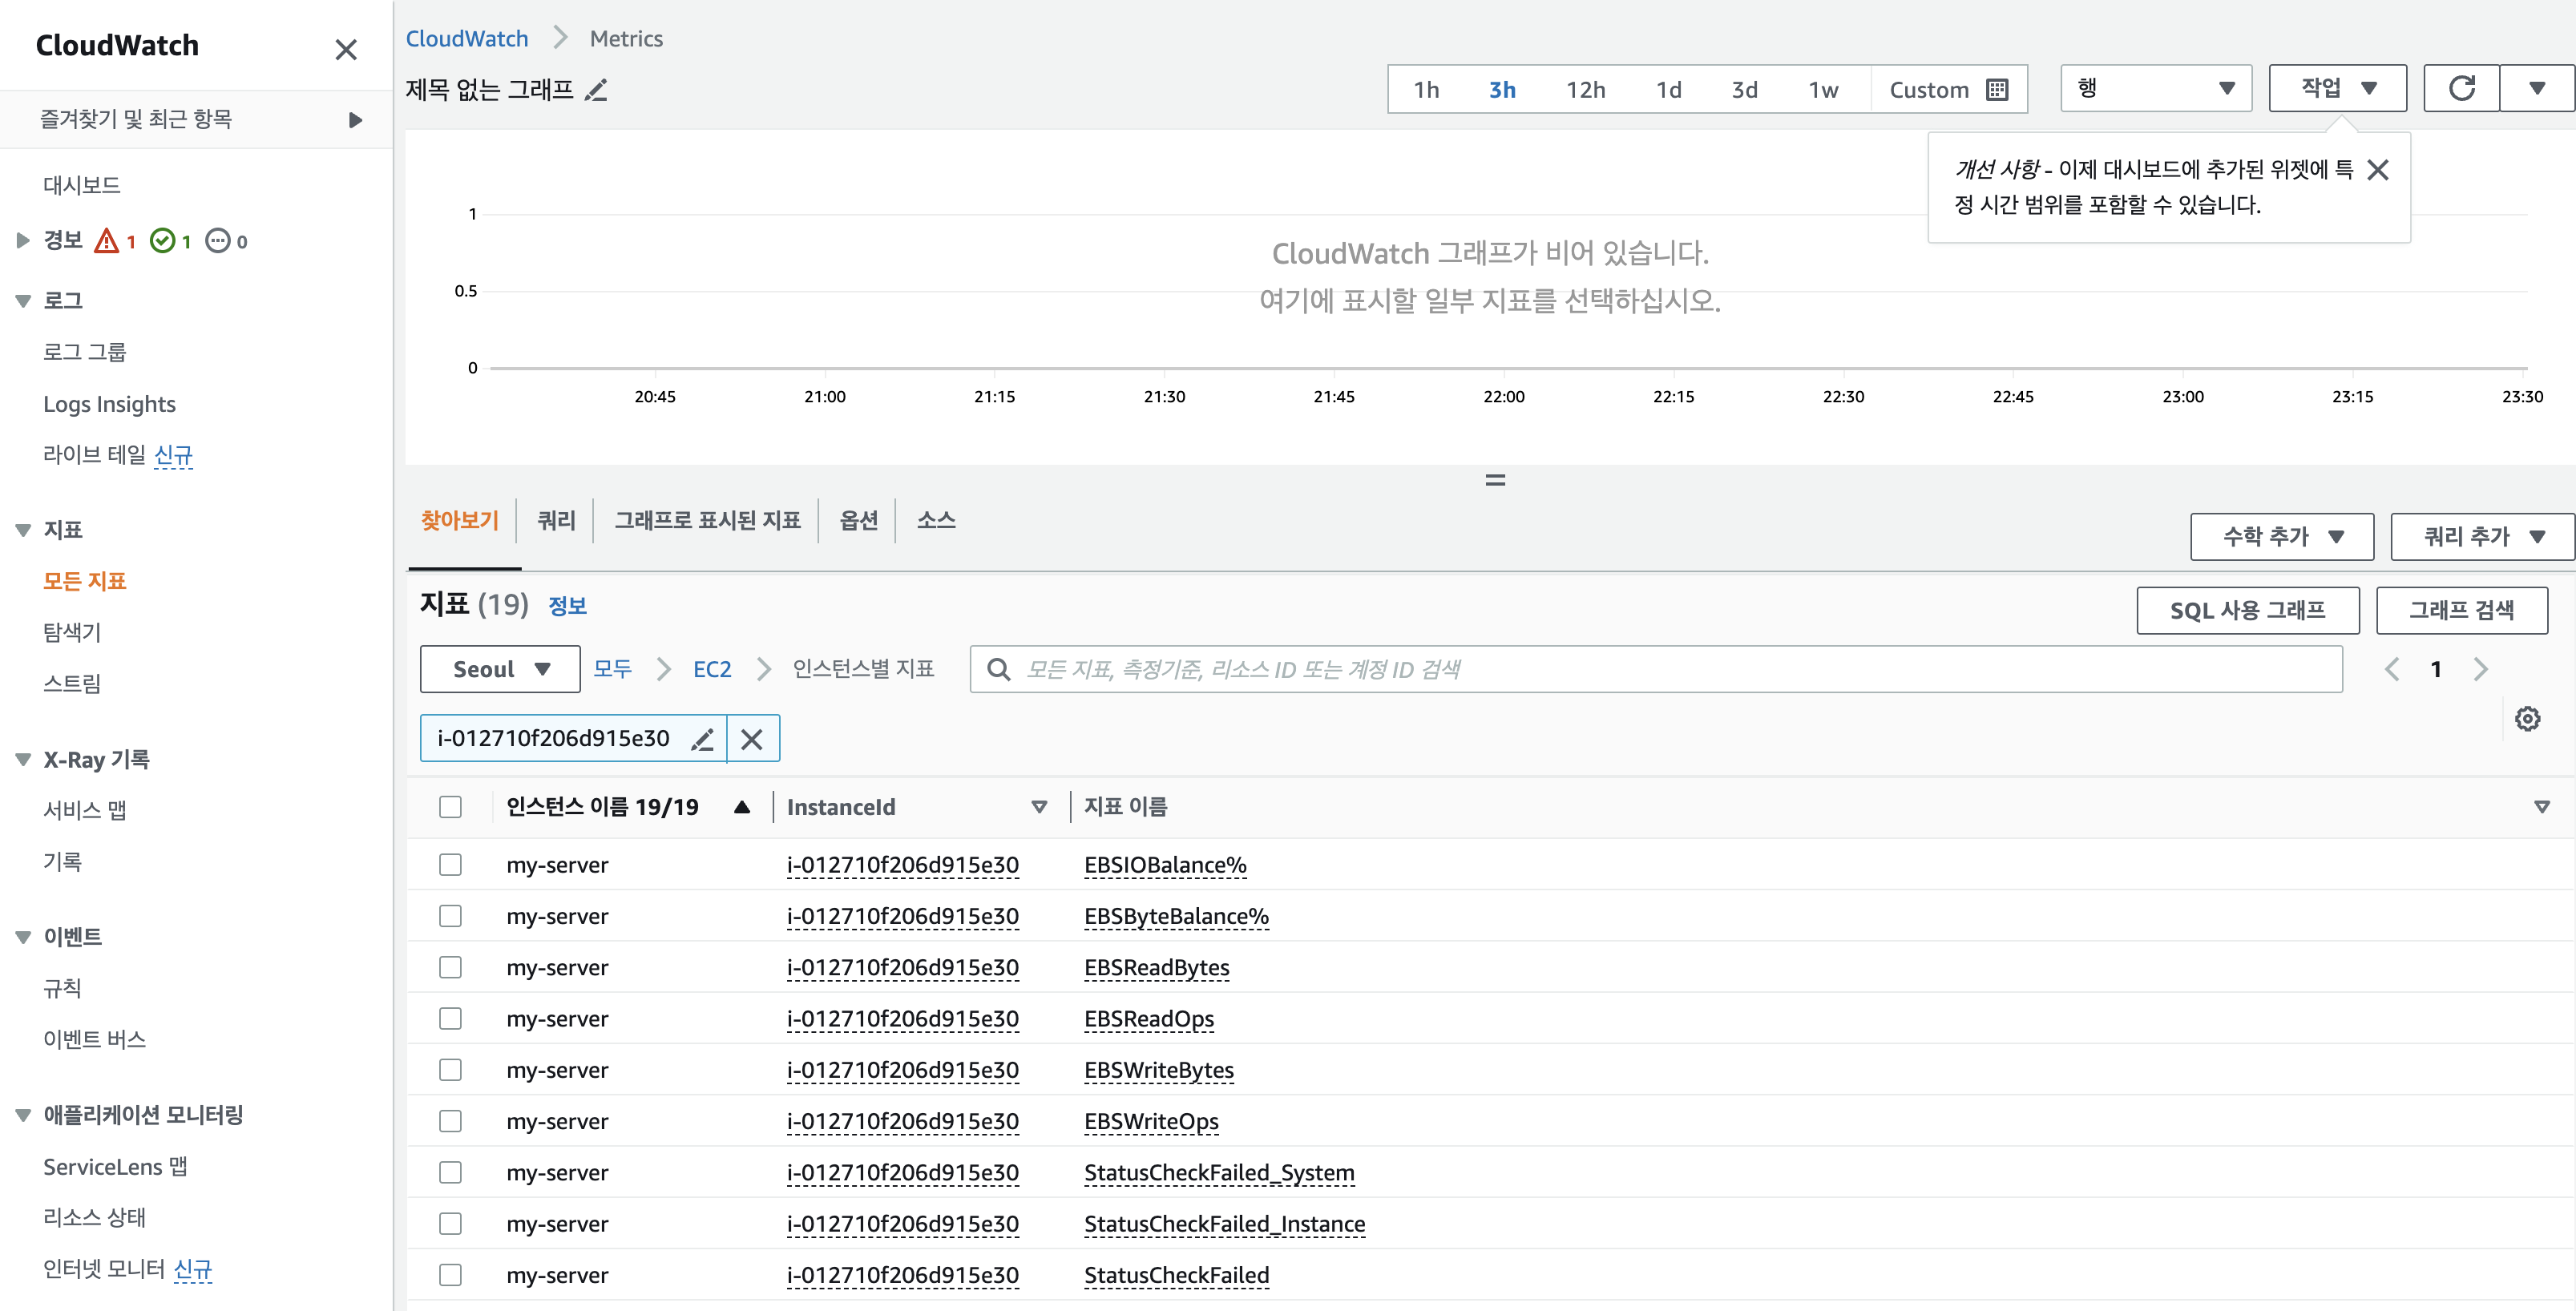Switch to the 쿼리 tab
This screenshot has height=1311, width=2576.
point(556,521)
